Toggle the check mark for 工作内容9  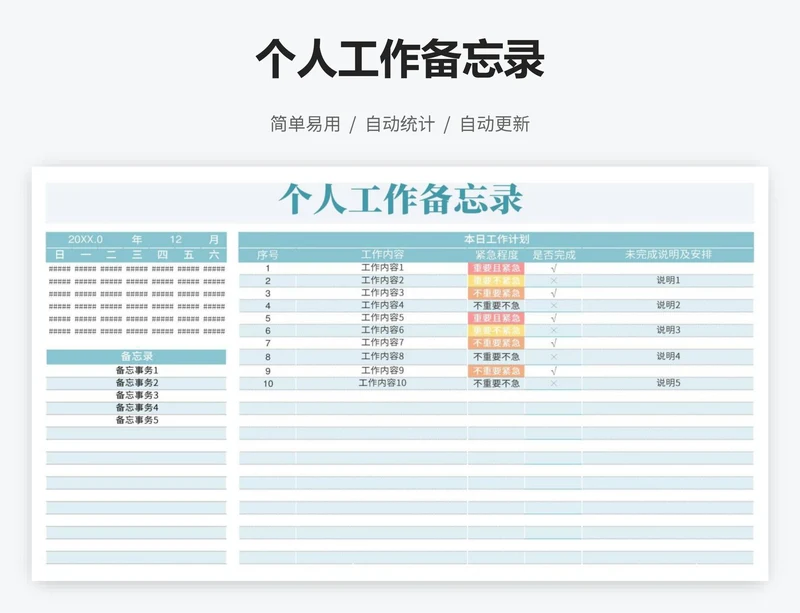coord(554,371)
